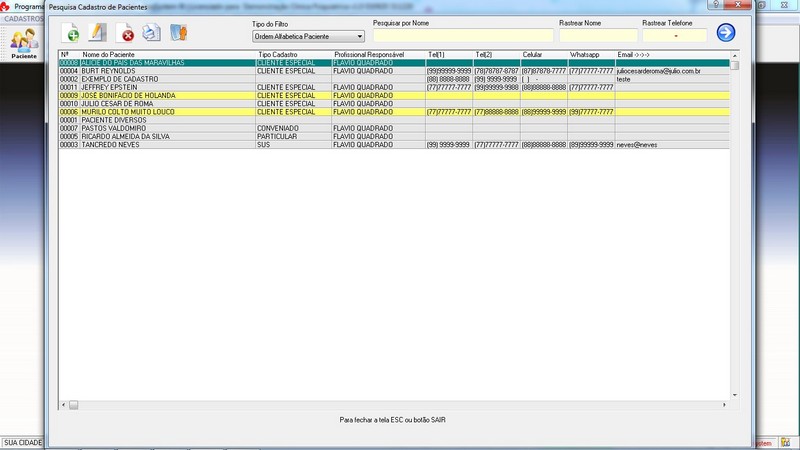This screenshot has width=800, height=450.
Task: Click the horizontal scrollbar right arrow
Action: [724, 405]
